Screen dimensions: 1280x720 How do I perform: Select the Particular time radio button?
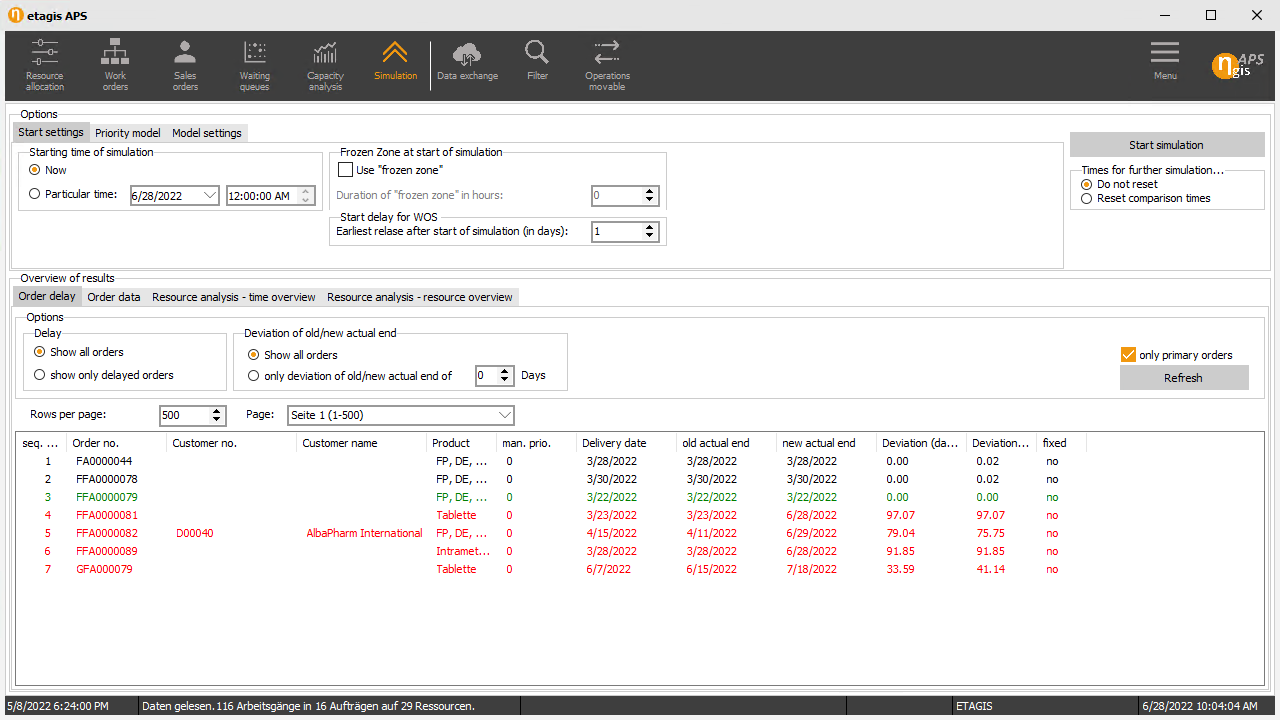point(35,194)
